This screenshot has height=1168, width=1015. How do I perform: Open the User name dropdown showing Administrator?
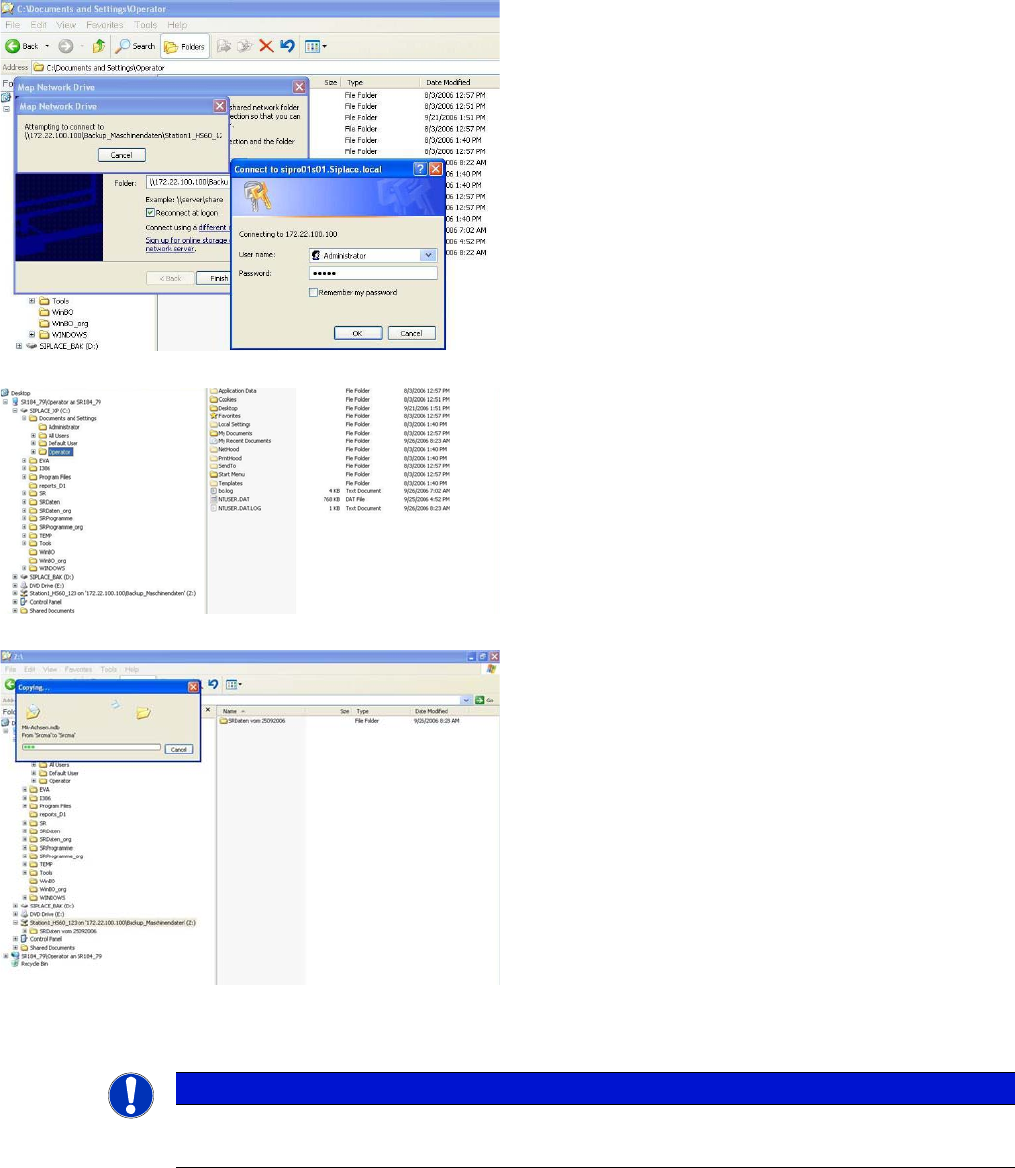point(428,256)
